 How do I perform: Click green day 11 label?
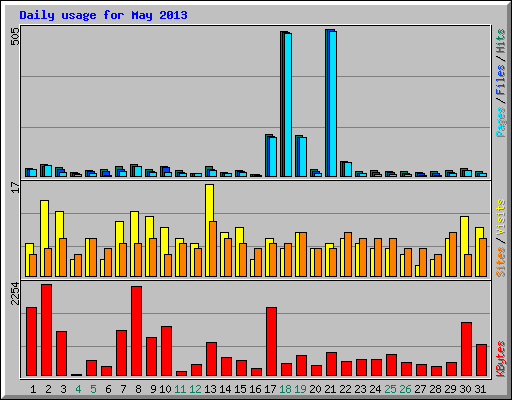(x=180, y=389)
